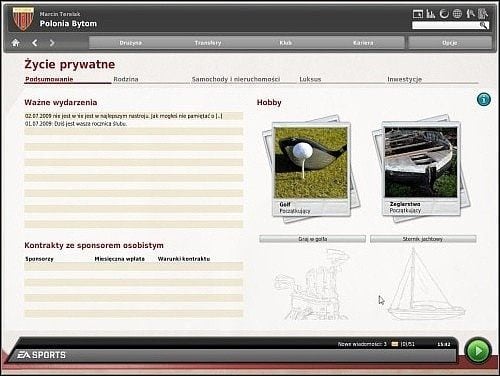The width and height of the screenshot is (500, 376).
Task: Click the Polonia Bytom club crest
Action: tap(23, 19)
